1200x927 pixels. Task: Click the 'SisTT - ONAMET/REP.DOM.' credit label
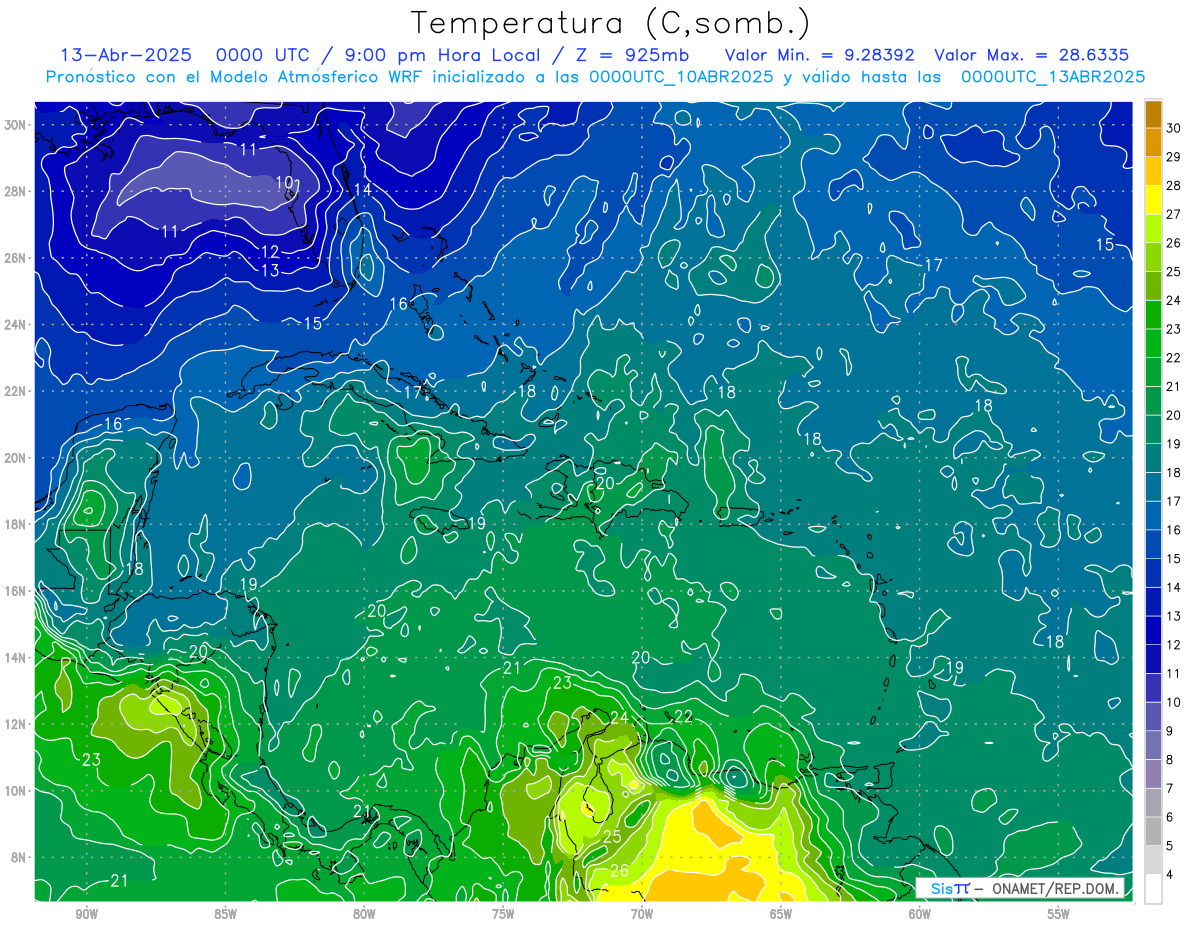(x=1019, y=888)
